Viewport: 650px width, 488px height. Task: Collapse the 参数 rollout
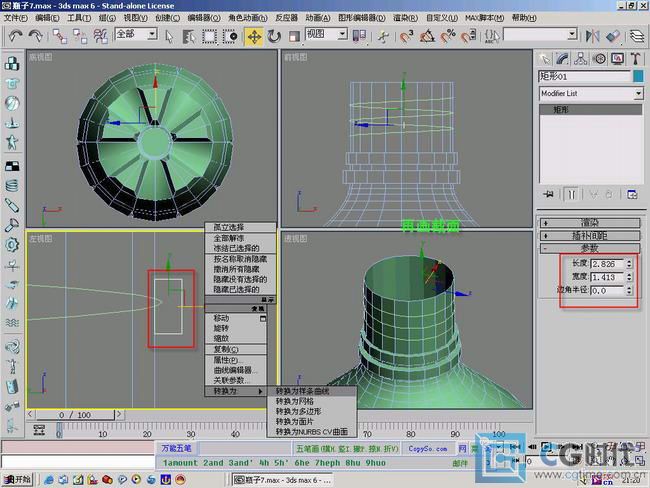pos(590,248)
